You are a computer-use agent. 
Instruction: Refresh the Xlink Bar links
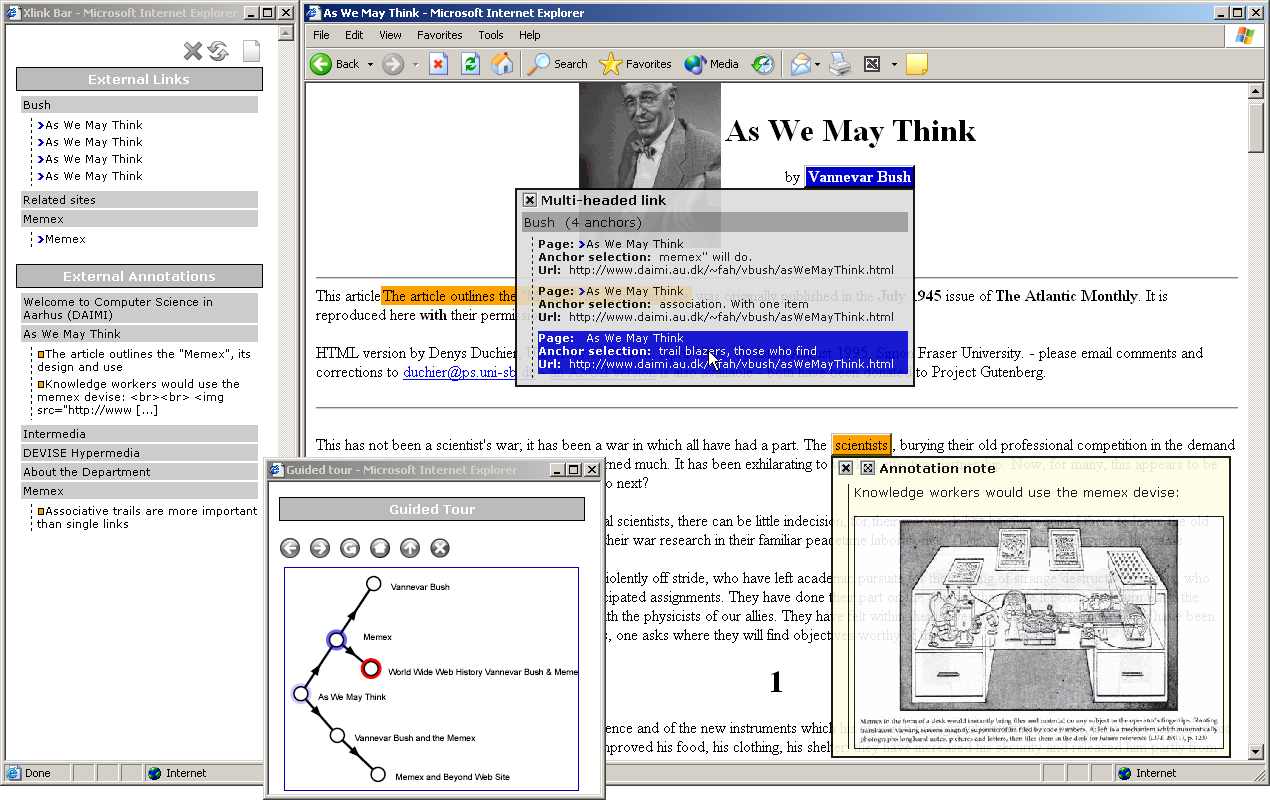point(217,50)
